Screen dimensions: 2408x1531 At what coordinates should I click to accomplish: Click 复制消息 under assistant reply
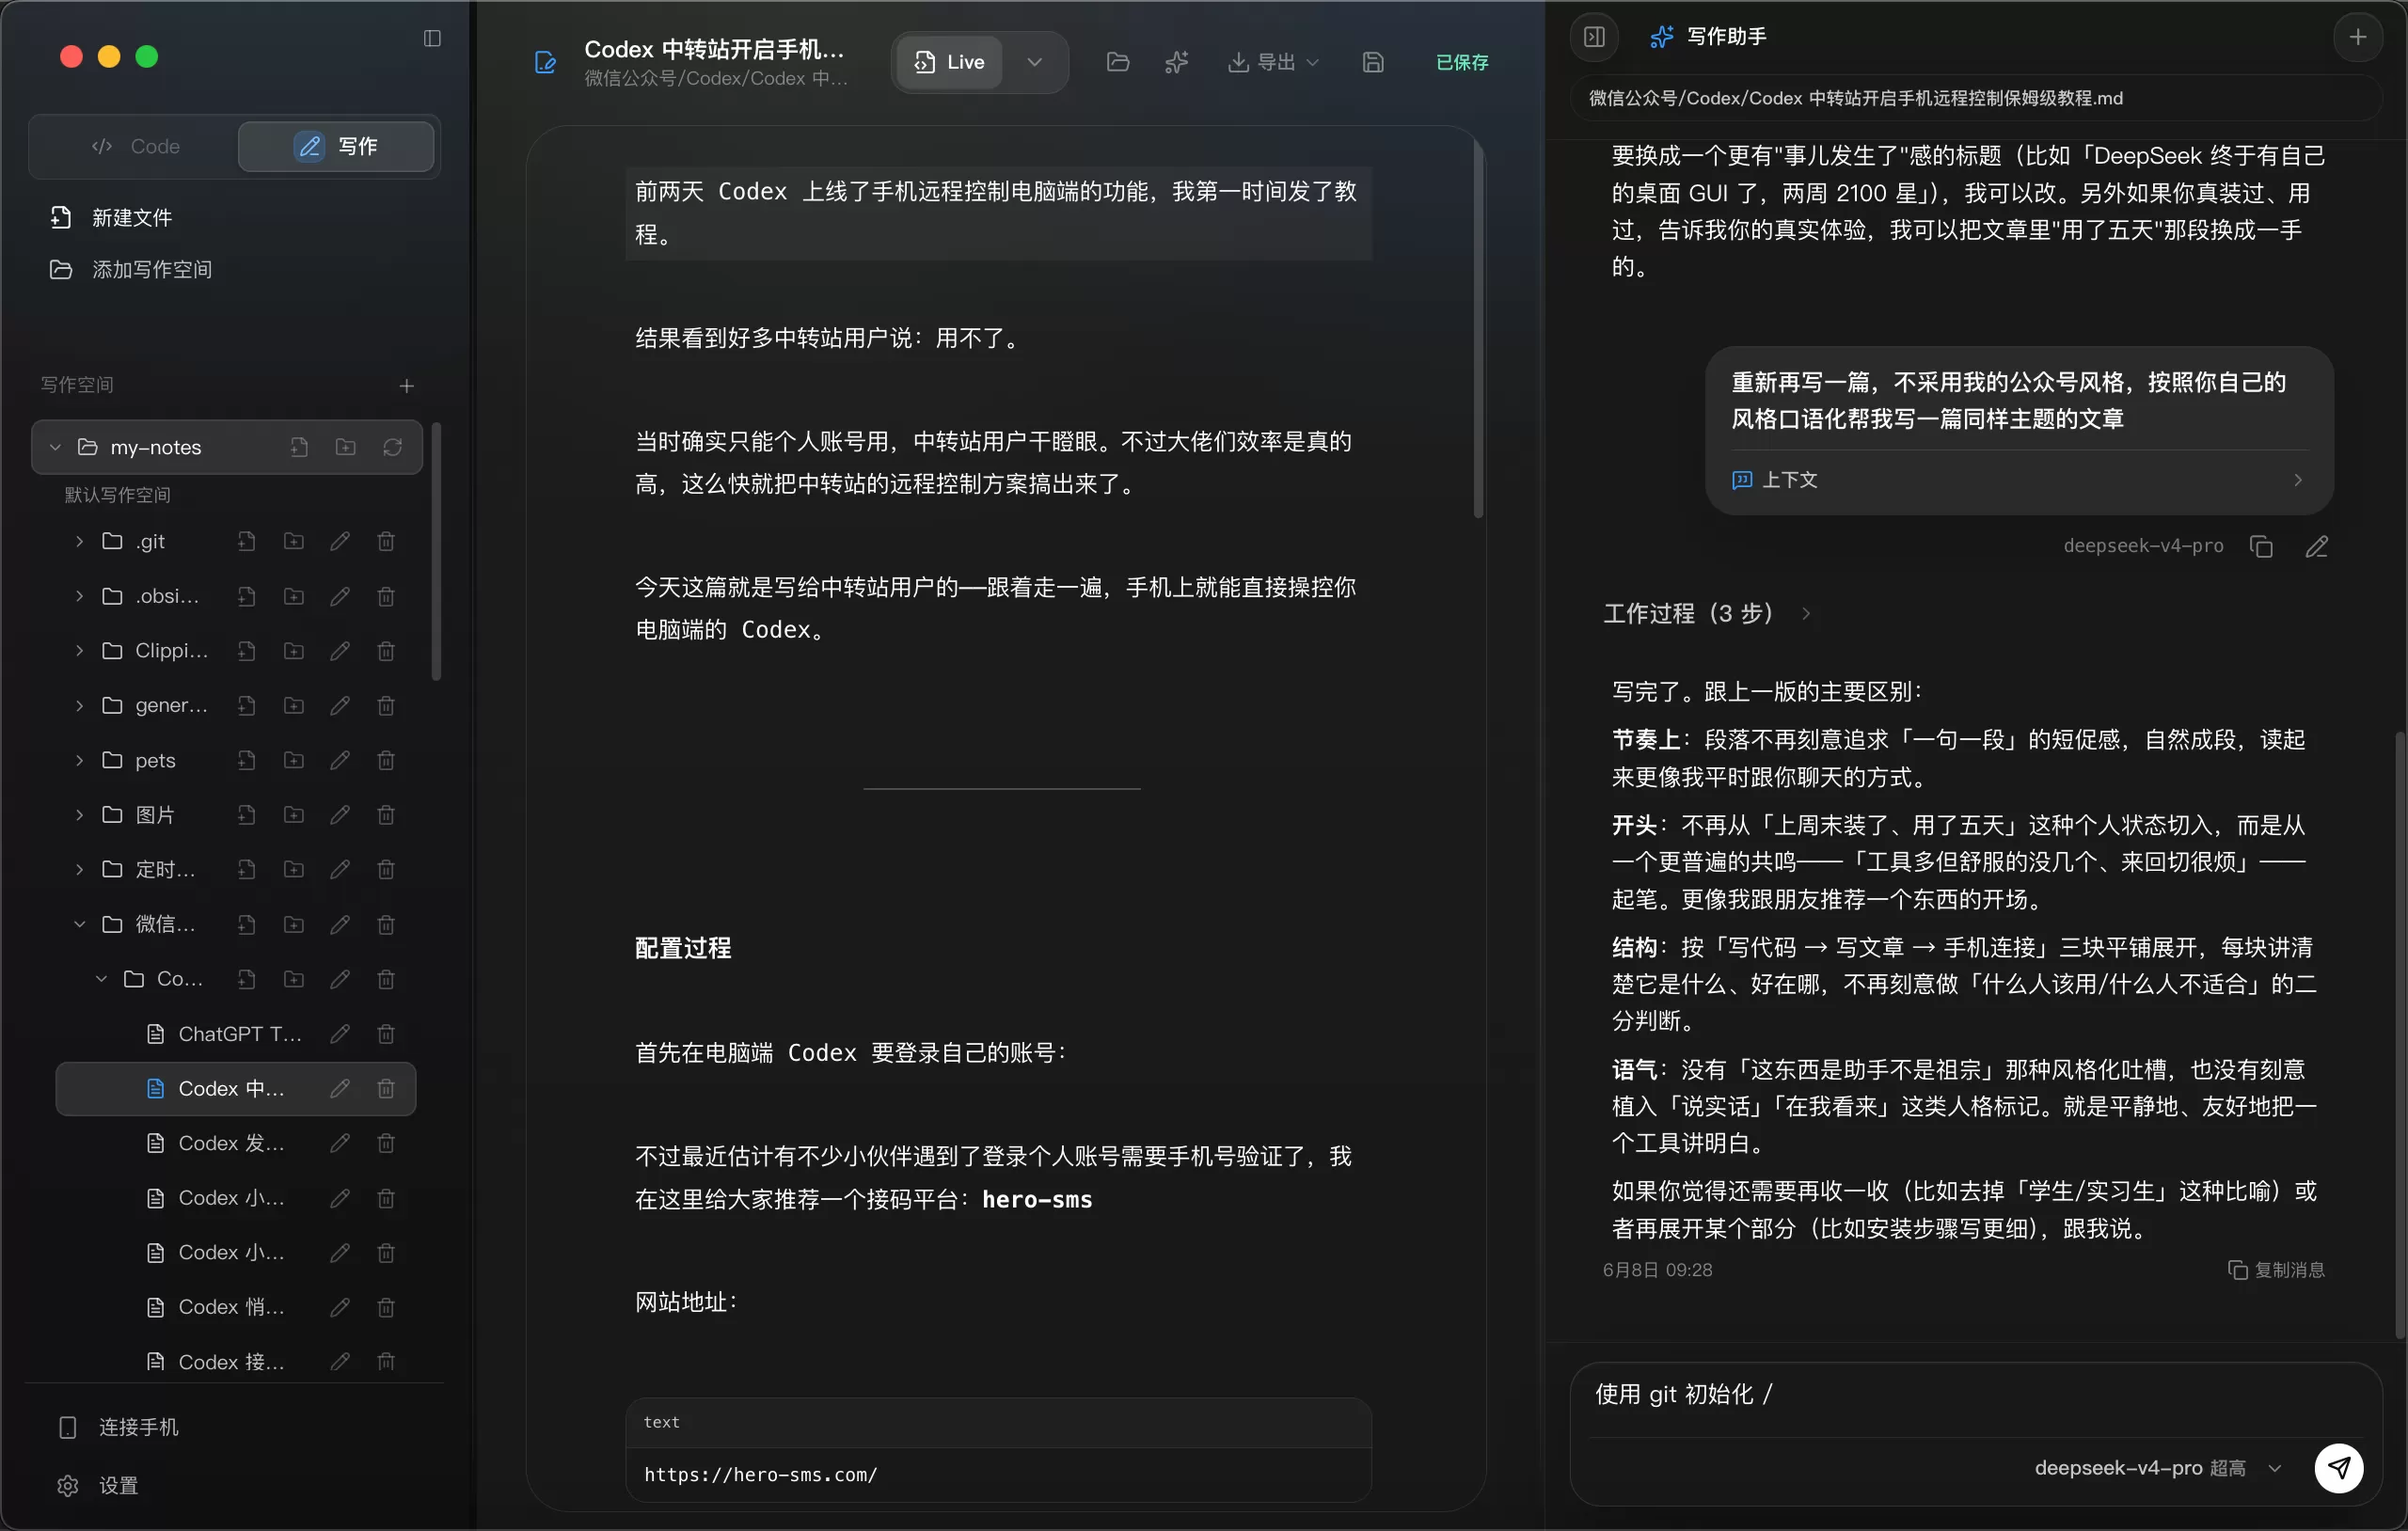coord(2276,1269)
